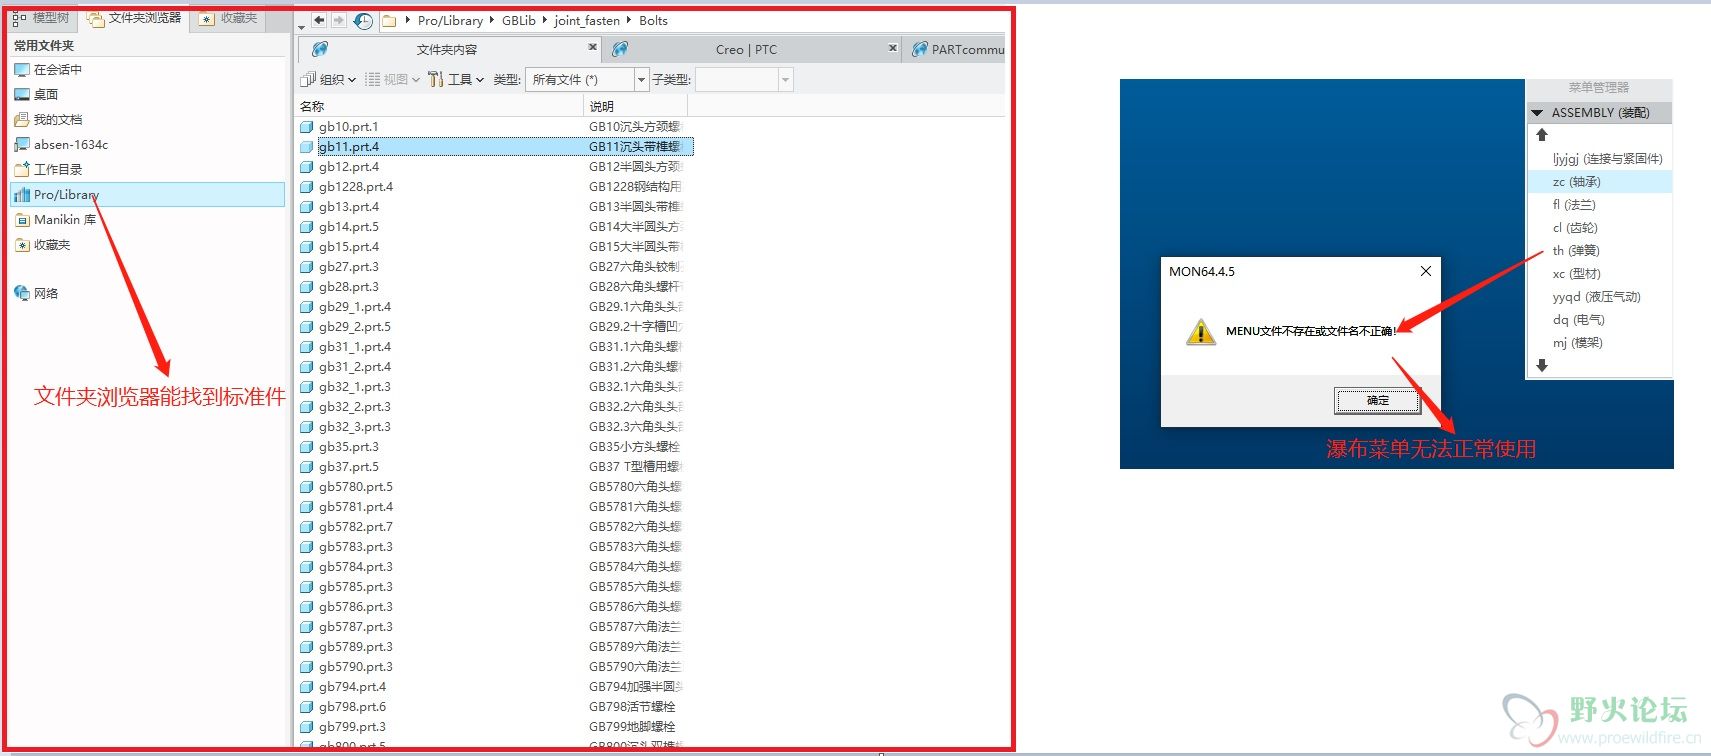Click part icon of gb13.prt.4
Screen dimensions: 1711x756
(x=307, y=207)
